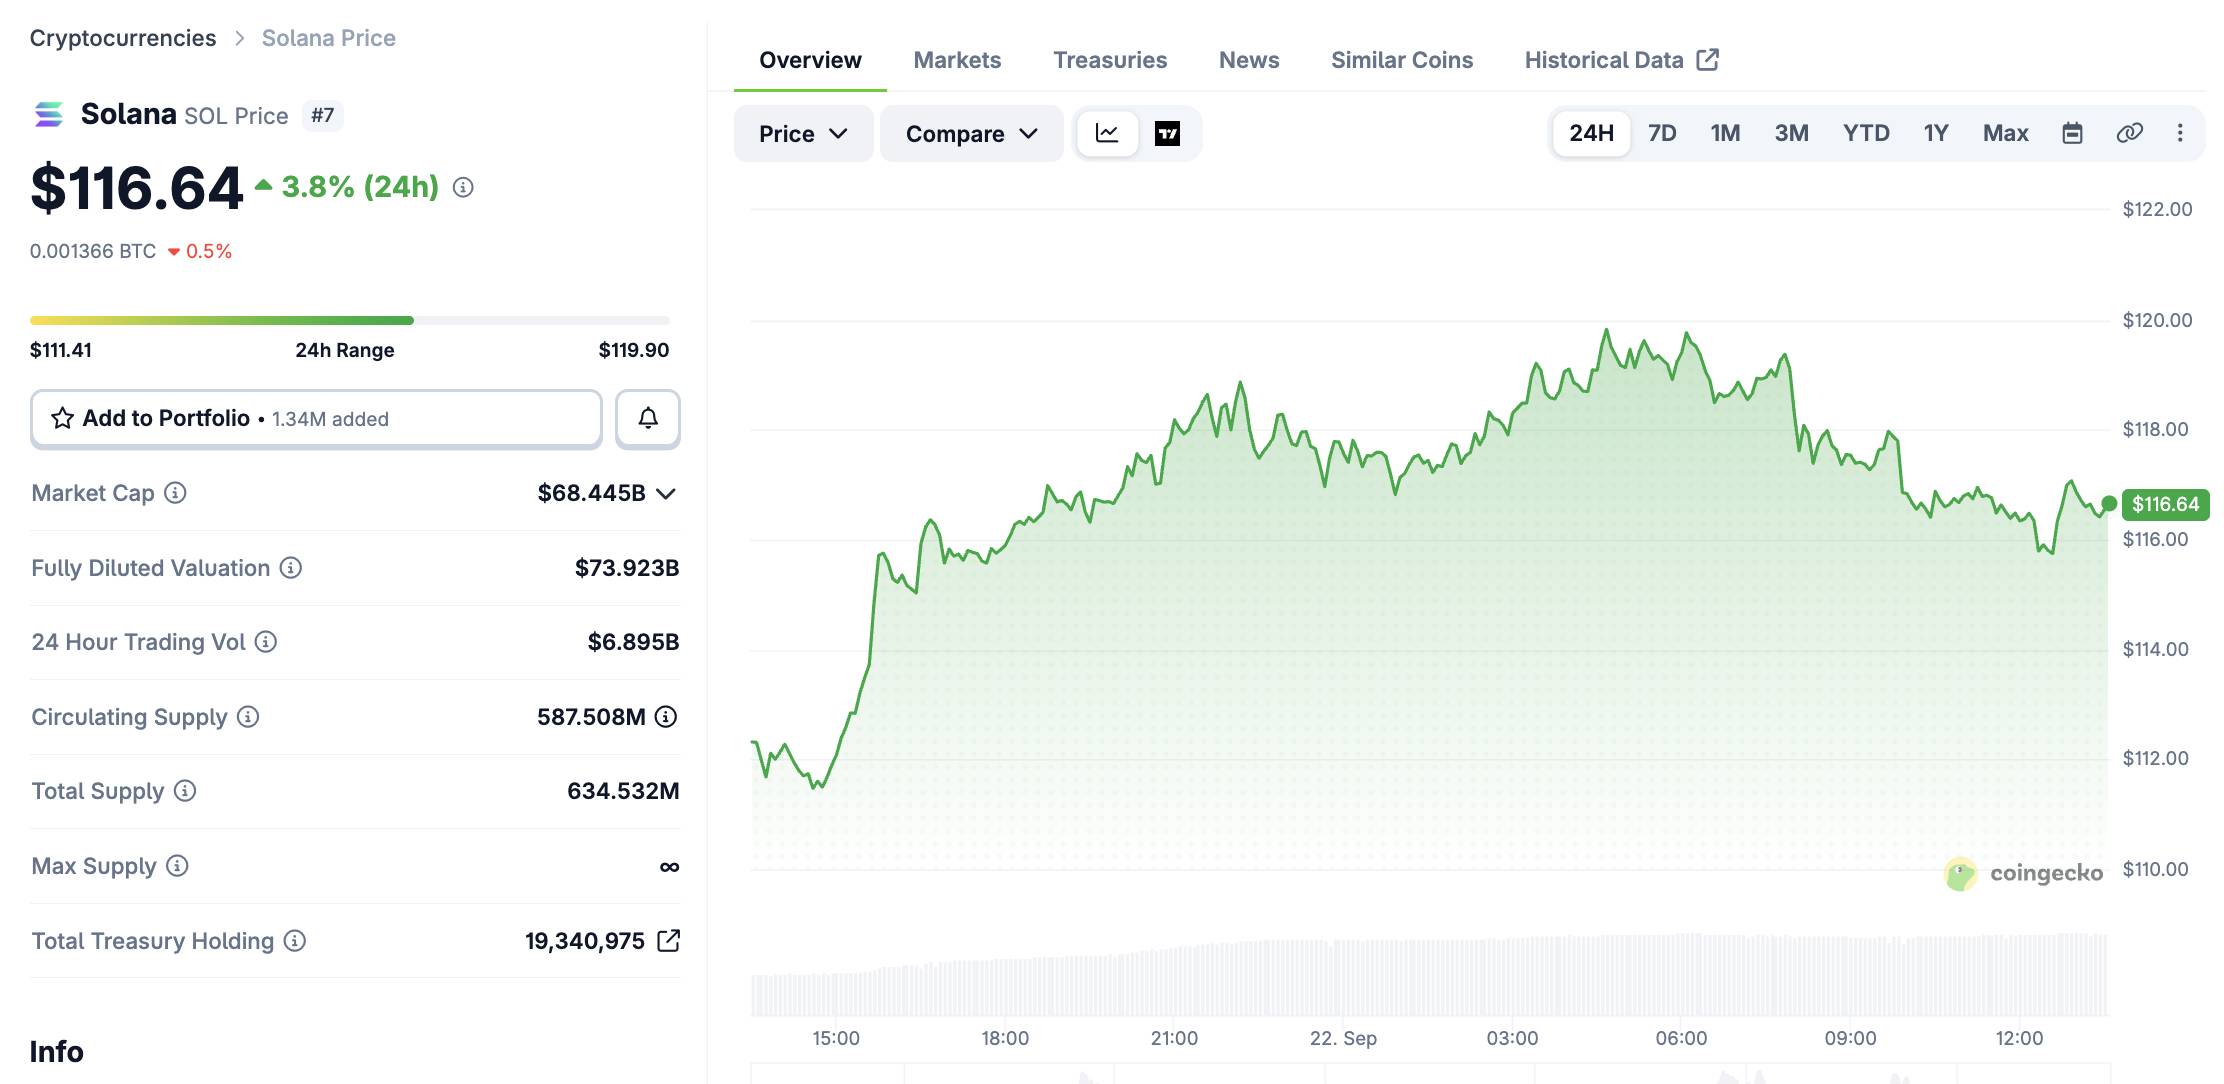The height and width of the screenshot is (1084, 2224).
Task: Open the News tab
Action: 1249,60
